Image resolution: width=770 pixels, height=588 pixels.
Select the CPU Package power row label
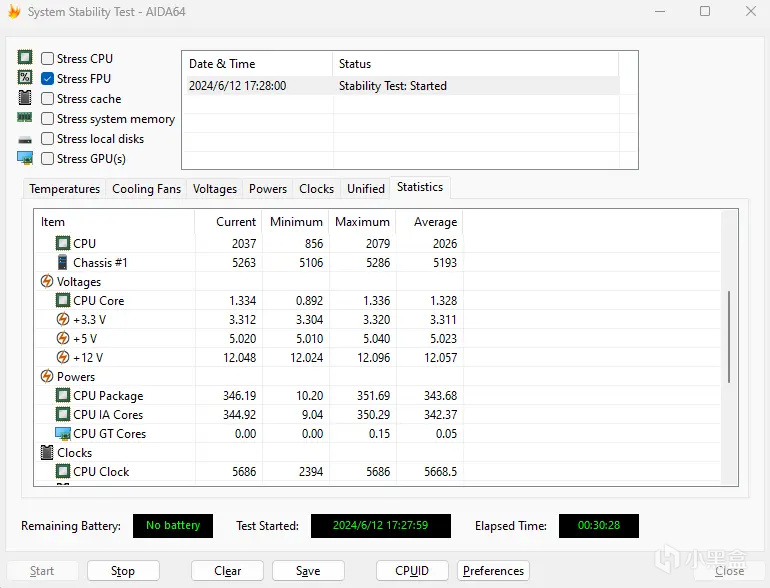click(108, 395)
